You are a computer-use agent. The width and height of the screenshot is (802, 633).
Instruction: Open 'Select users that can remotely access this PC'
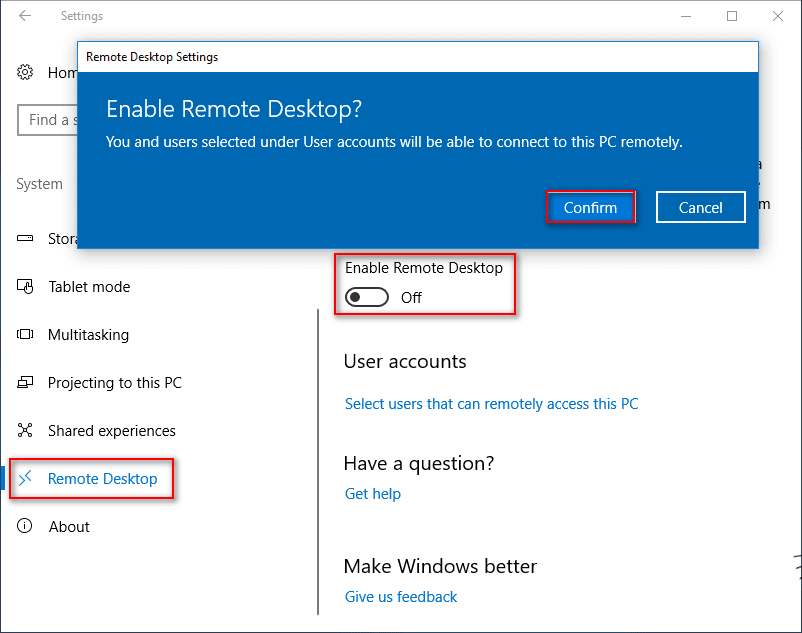tap(491, 404)
